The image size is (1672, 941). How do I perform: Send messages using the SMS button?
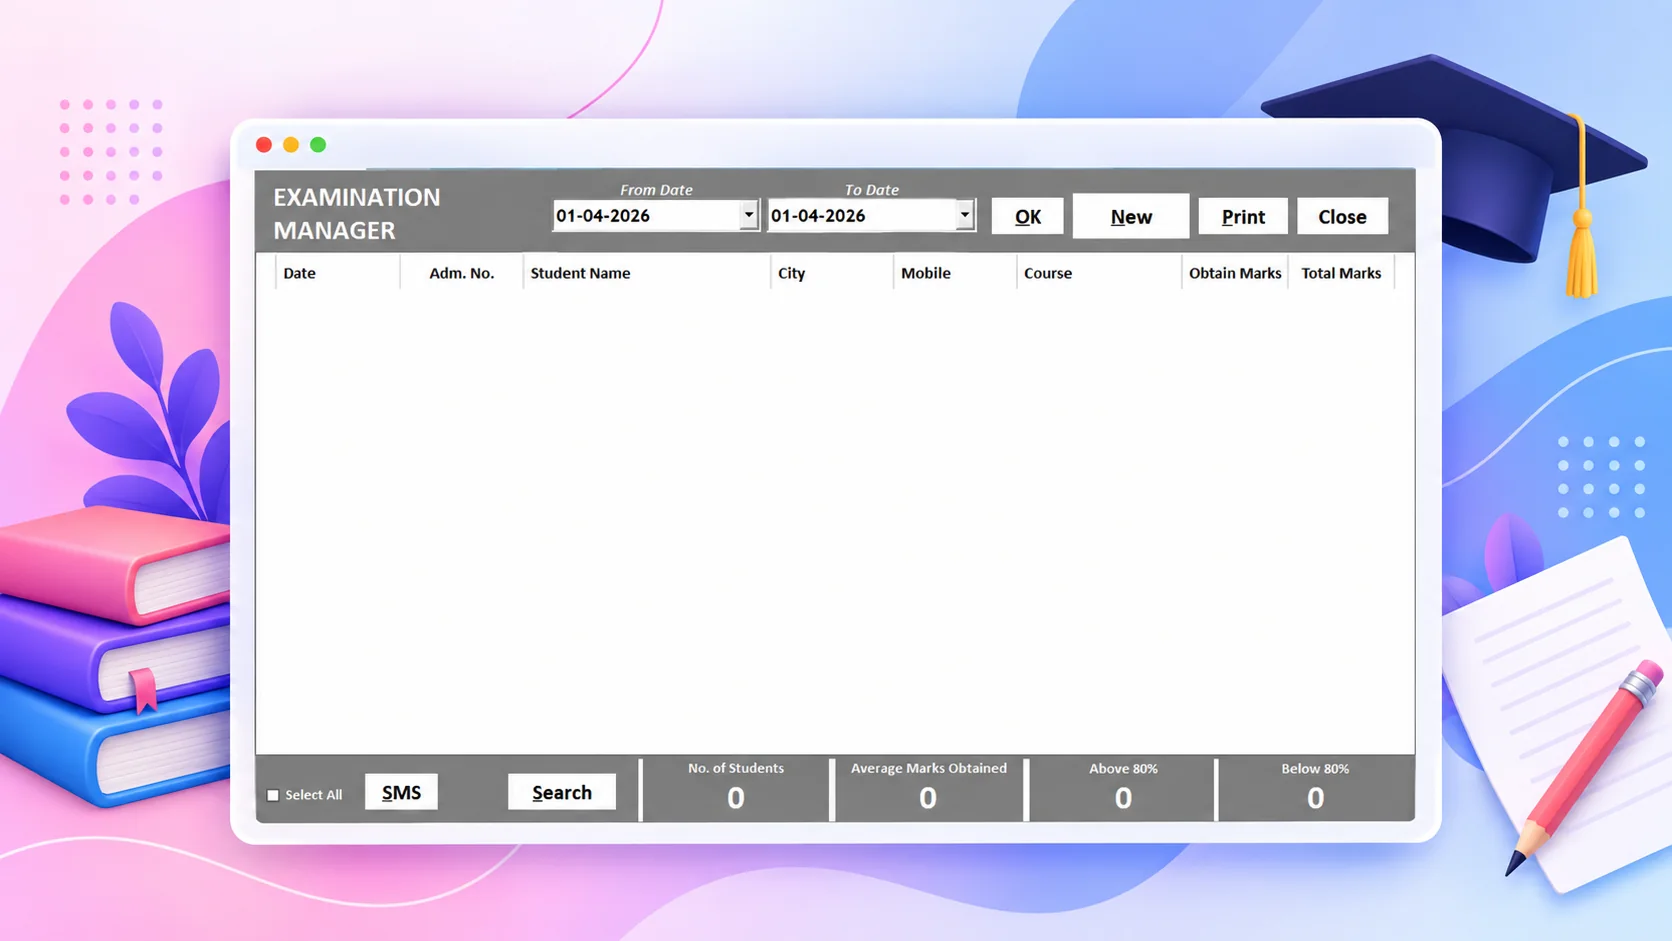(x=401, y=792)
